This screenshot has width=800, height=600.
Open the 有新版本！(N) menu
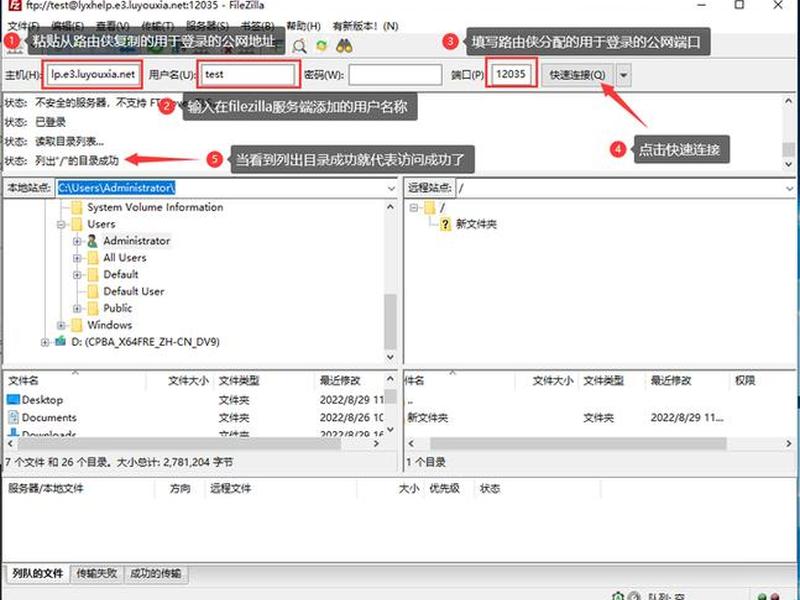[365, 26]
